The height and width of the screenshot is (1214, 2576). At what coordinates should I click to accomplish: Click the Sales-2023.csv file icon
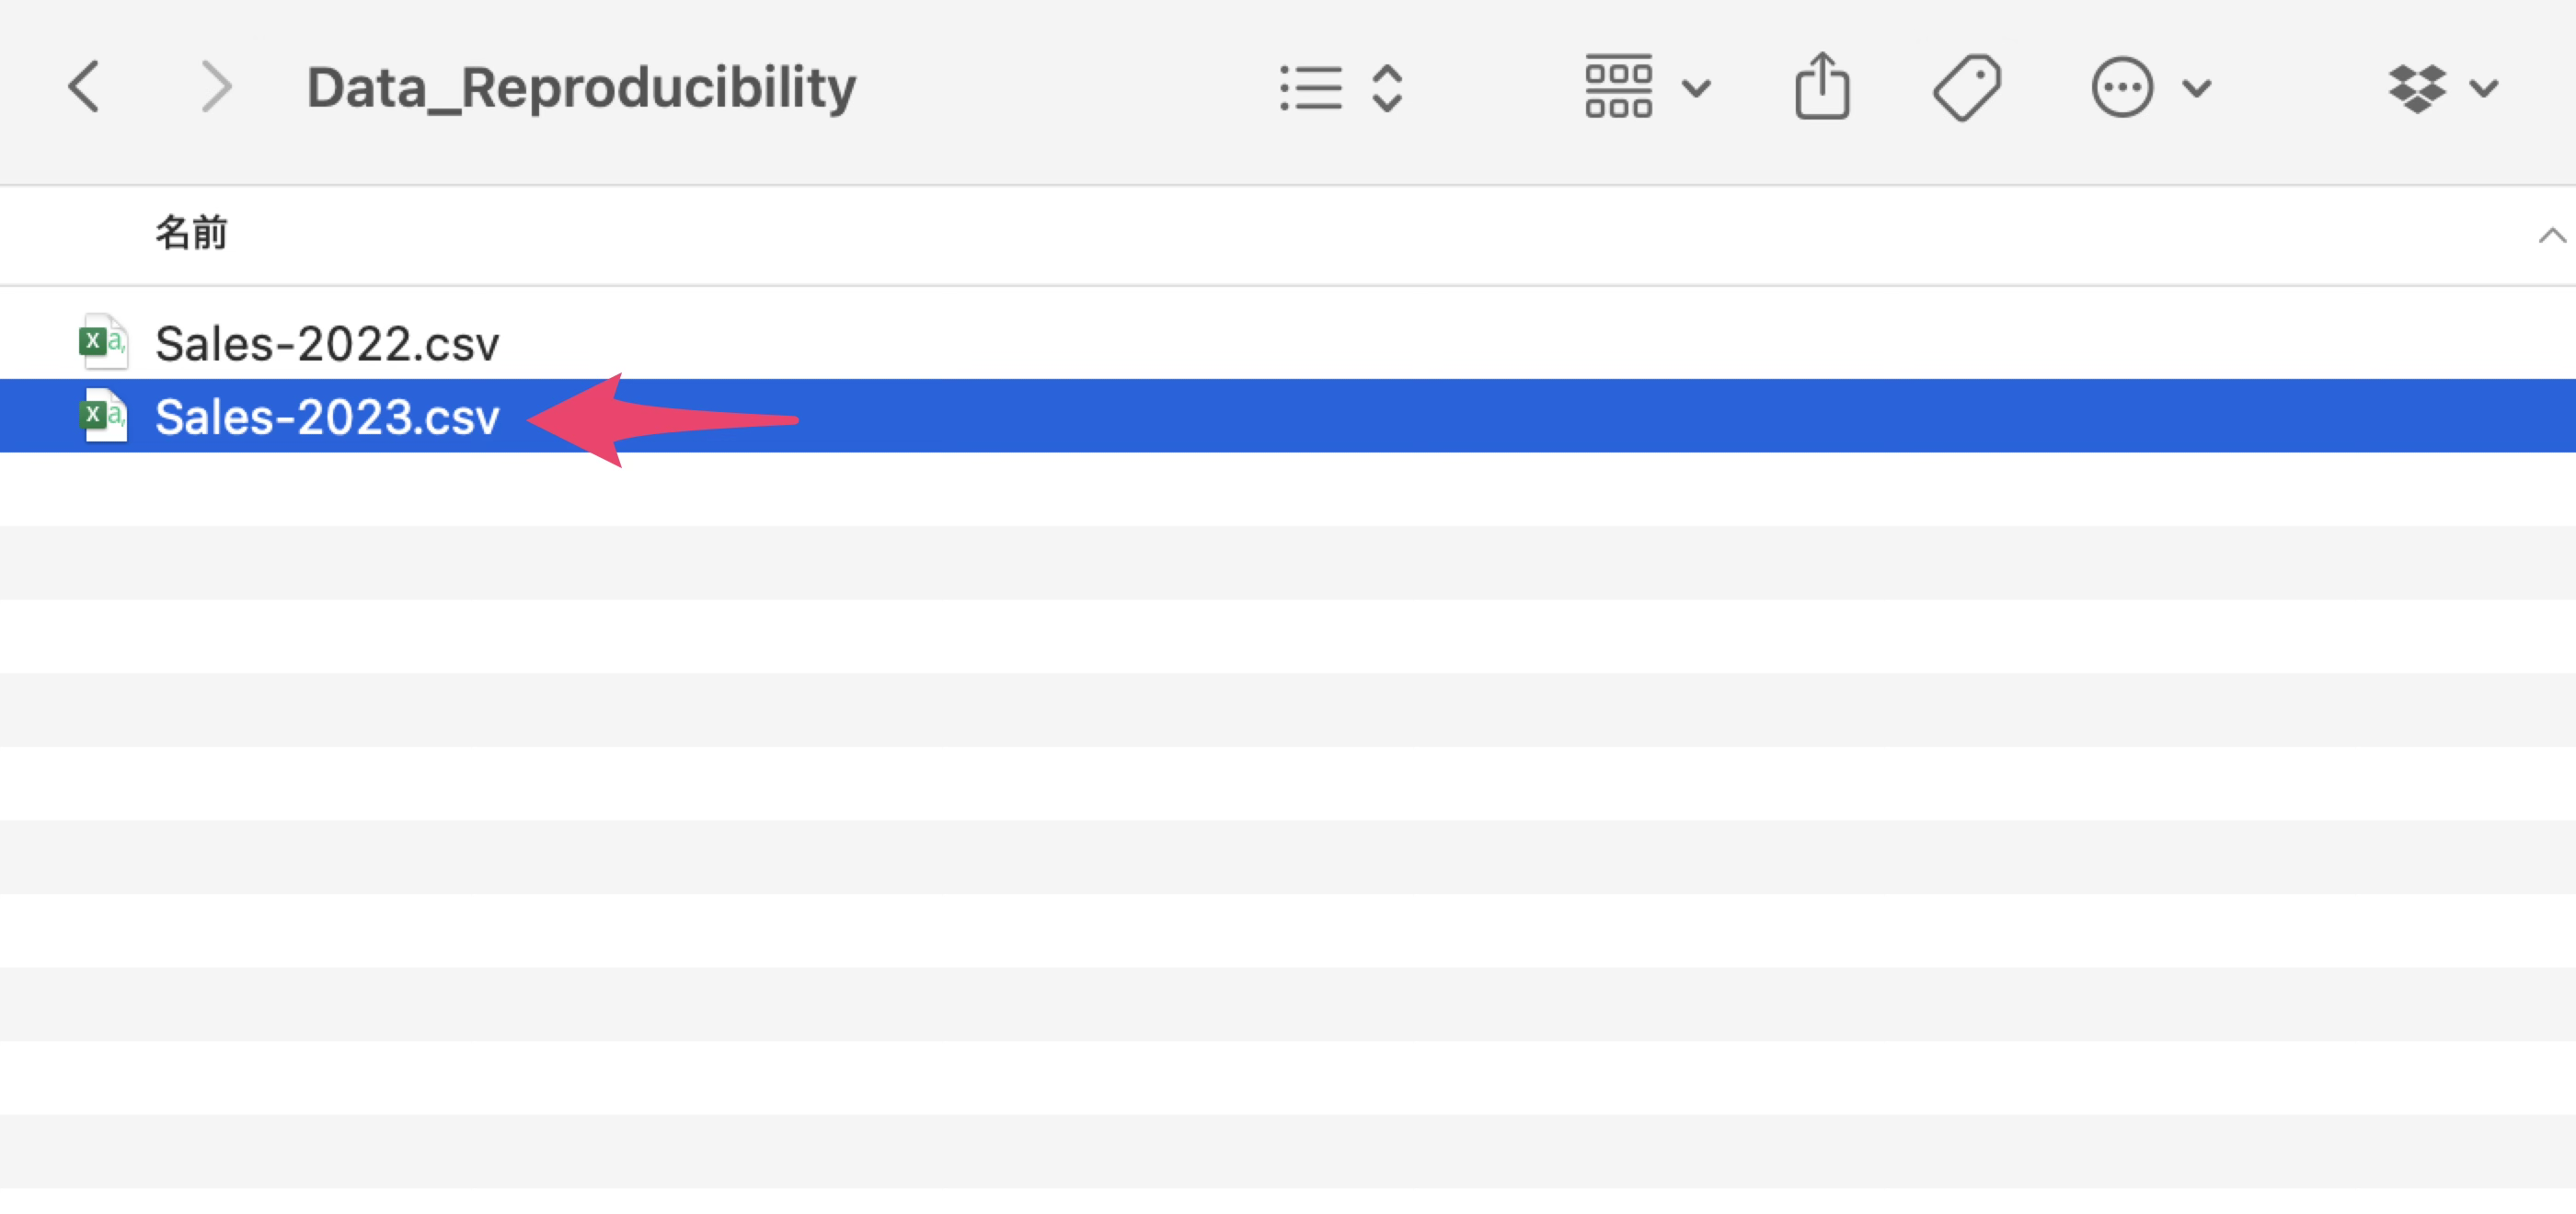(103, 415)
